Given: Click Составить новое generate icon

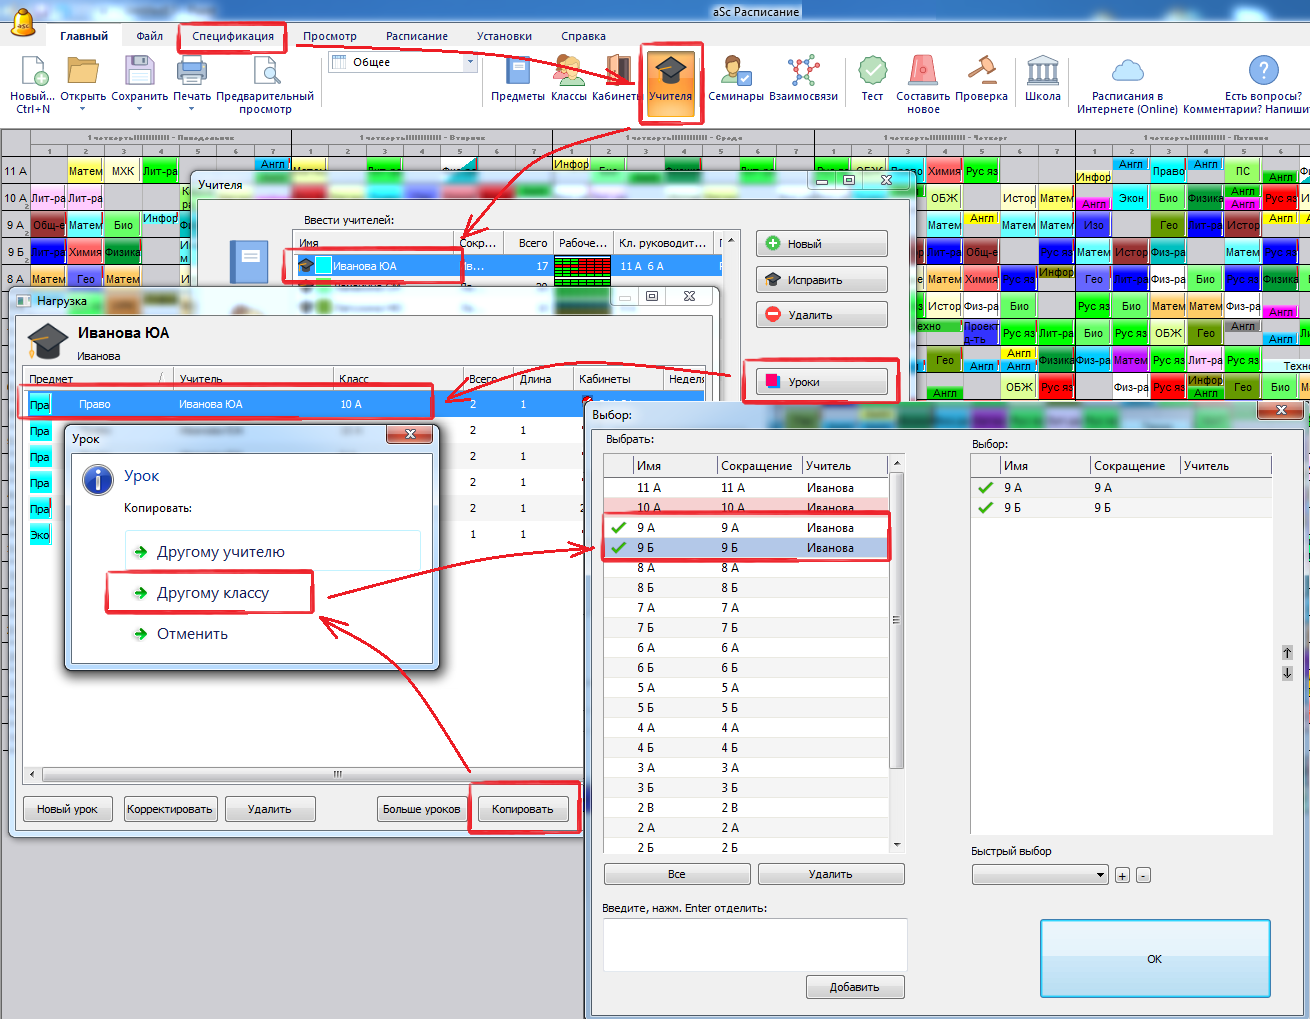Looking at the screenshot, I should coord(922,80).
